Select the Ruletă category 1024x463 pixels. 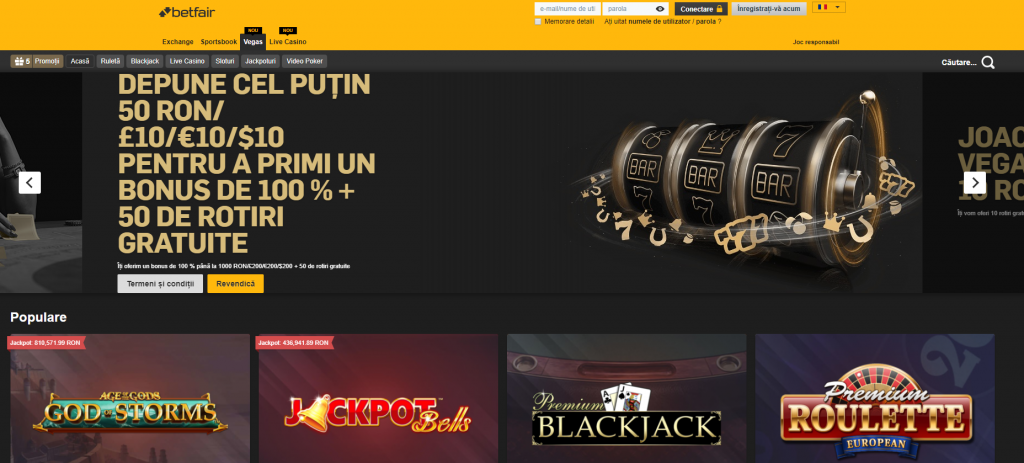tap(110, 61)
